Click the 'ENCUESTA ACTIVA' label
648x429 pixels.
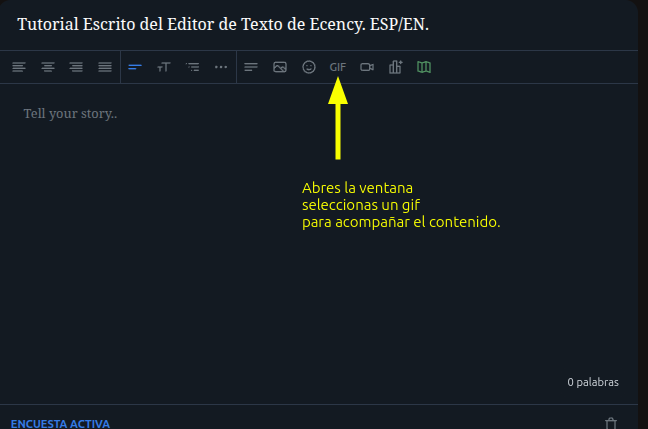pos(60,424)
